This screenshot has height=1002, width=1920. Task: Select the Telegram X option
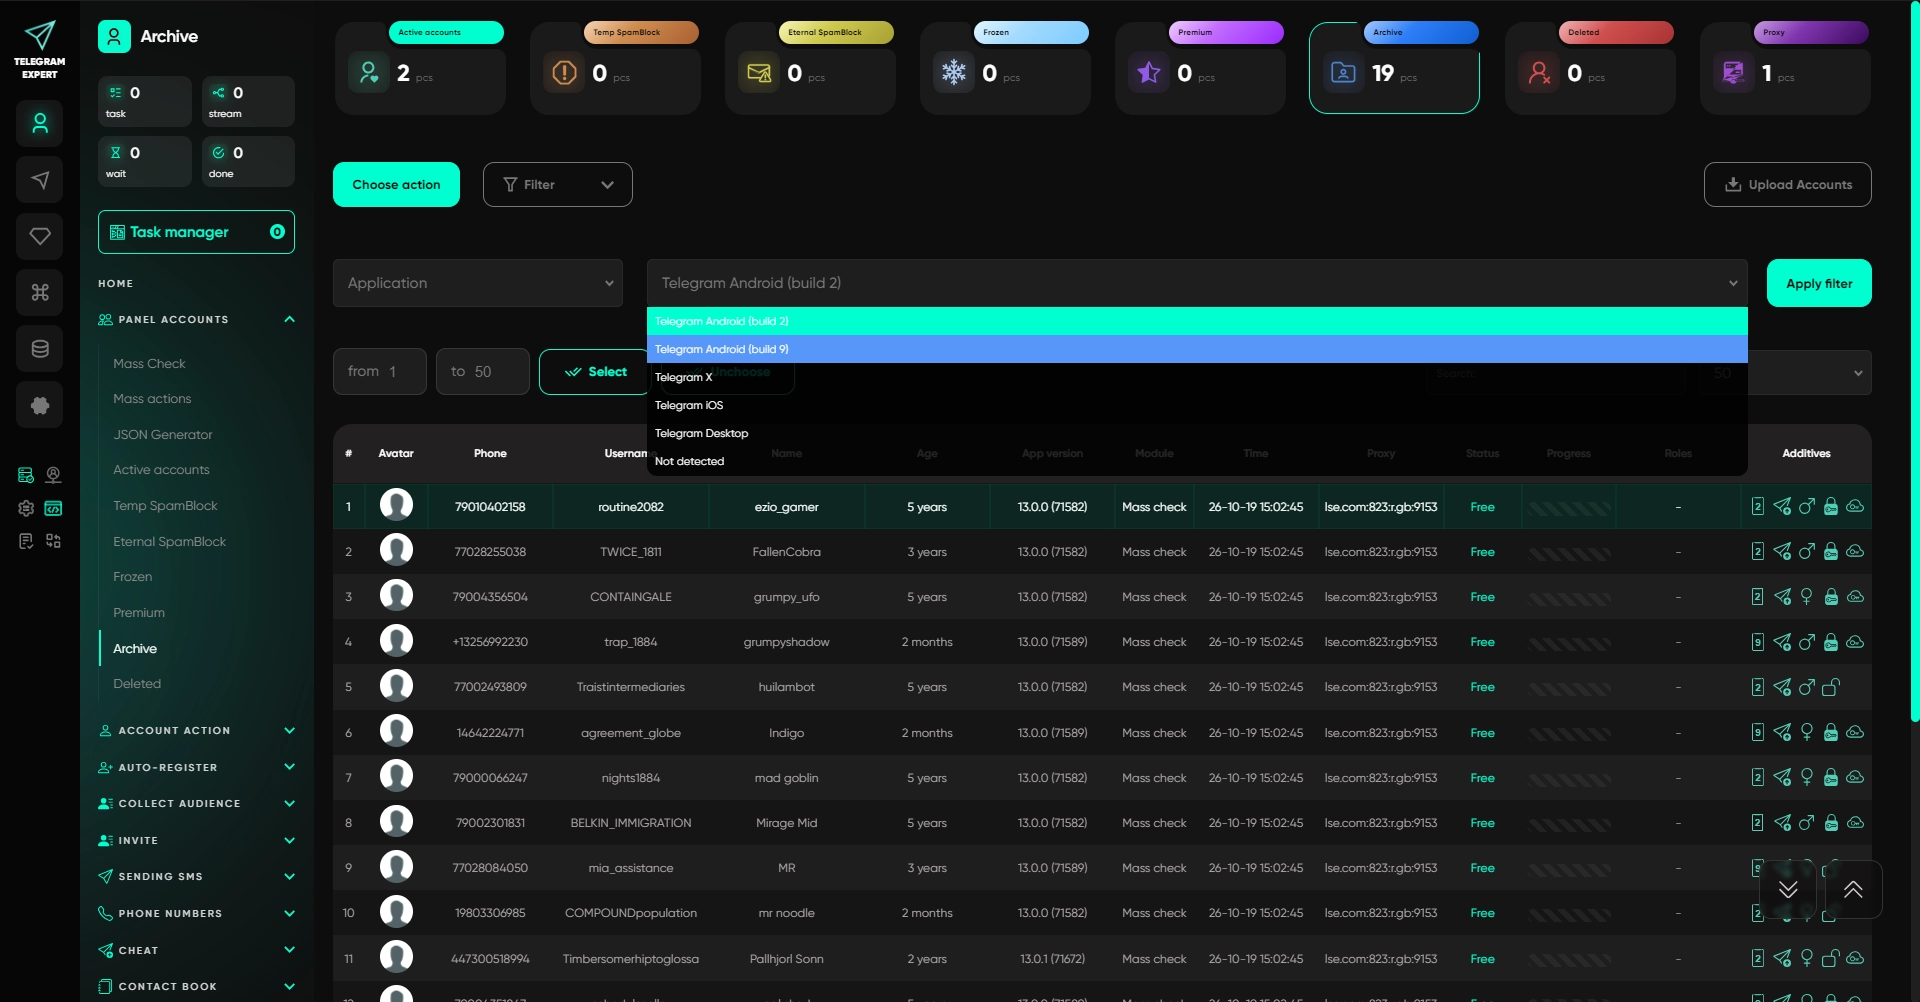click(1197, 377)
